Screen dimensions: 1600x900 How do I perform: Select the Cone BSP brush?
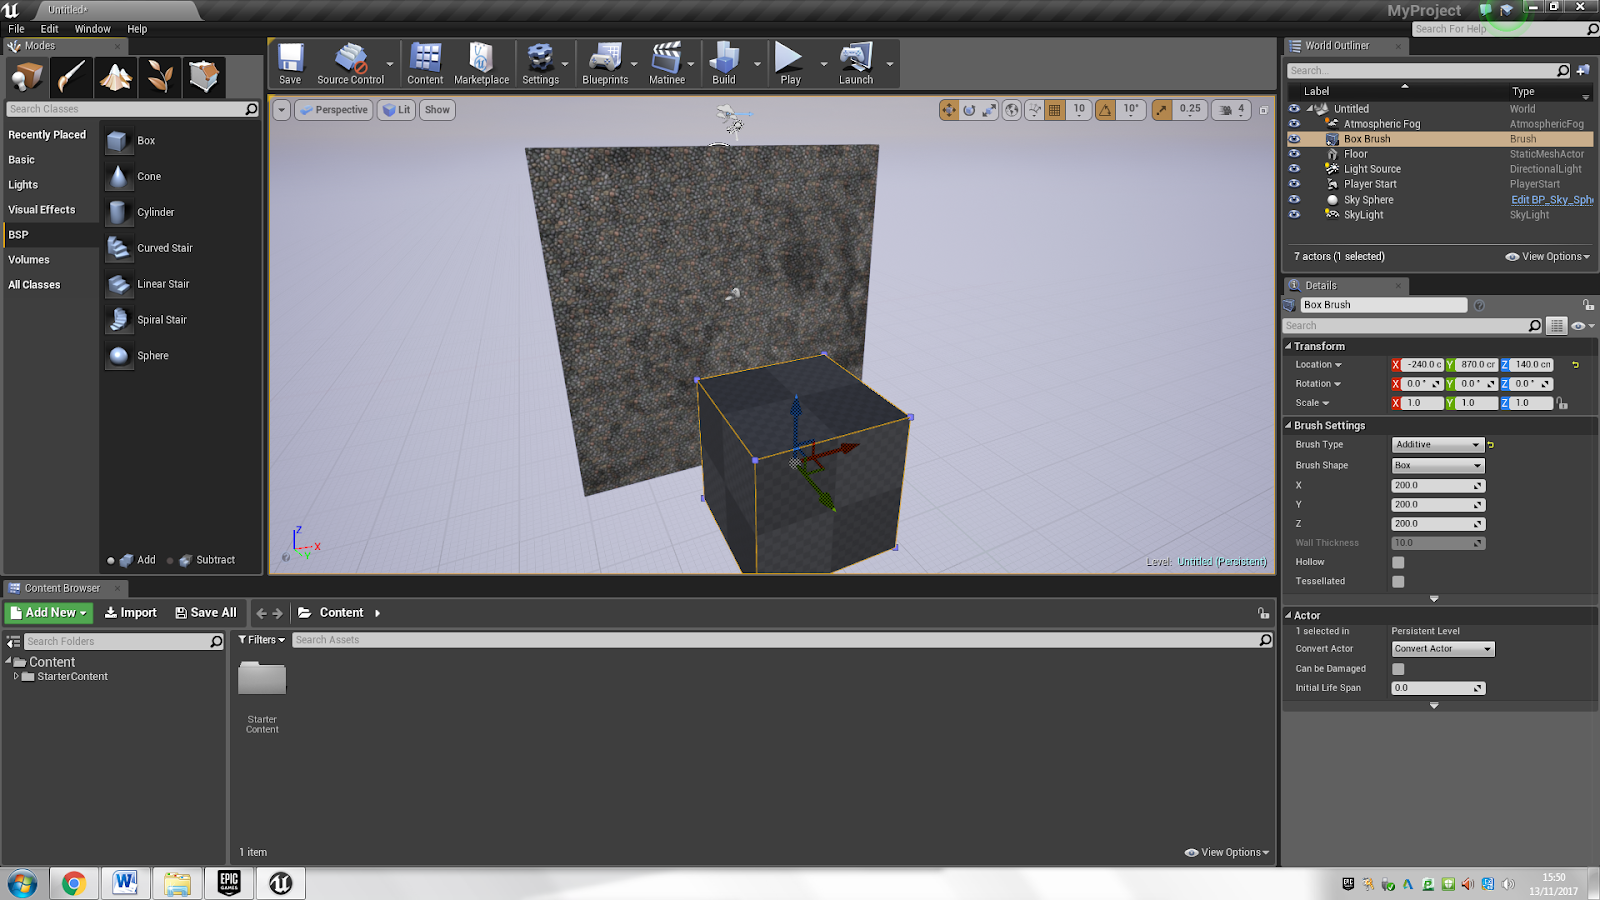[x=180, y=177]
